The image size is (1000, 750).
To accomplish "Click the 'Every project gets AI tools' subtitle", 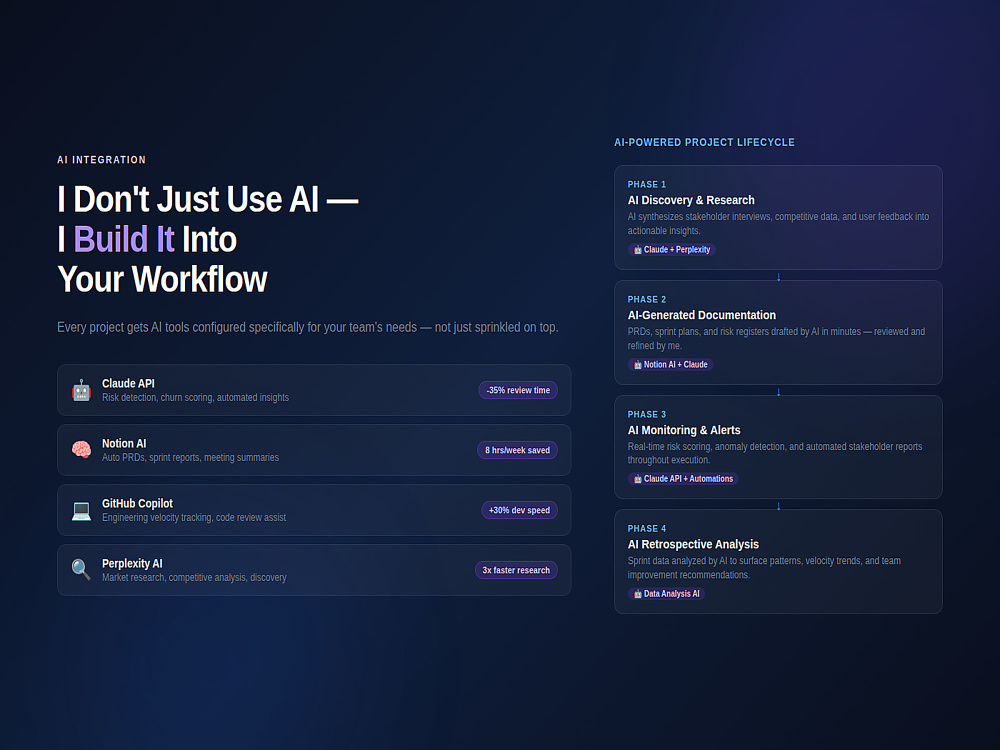I will [x=307, y=327].
